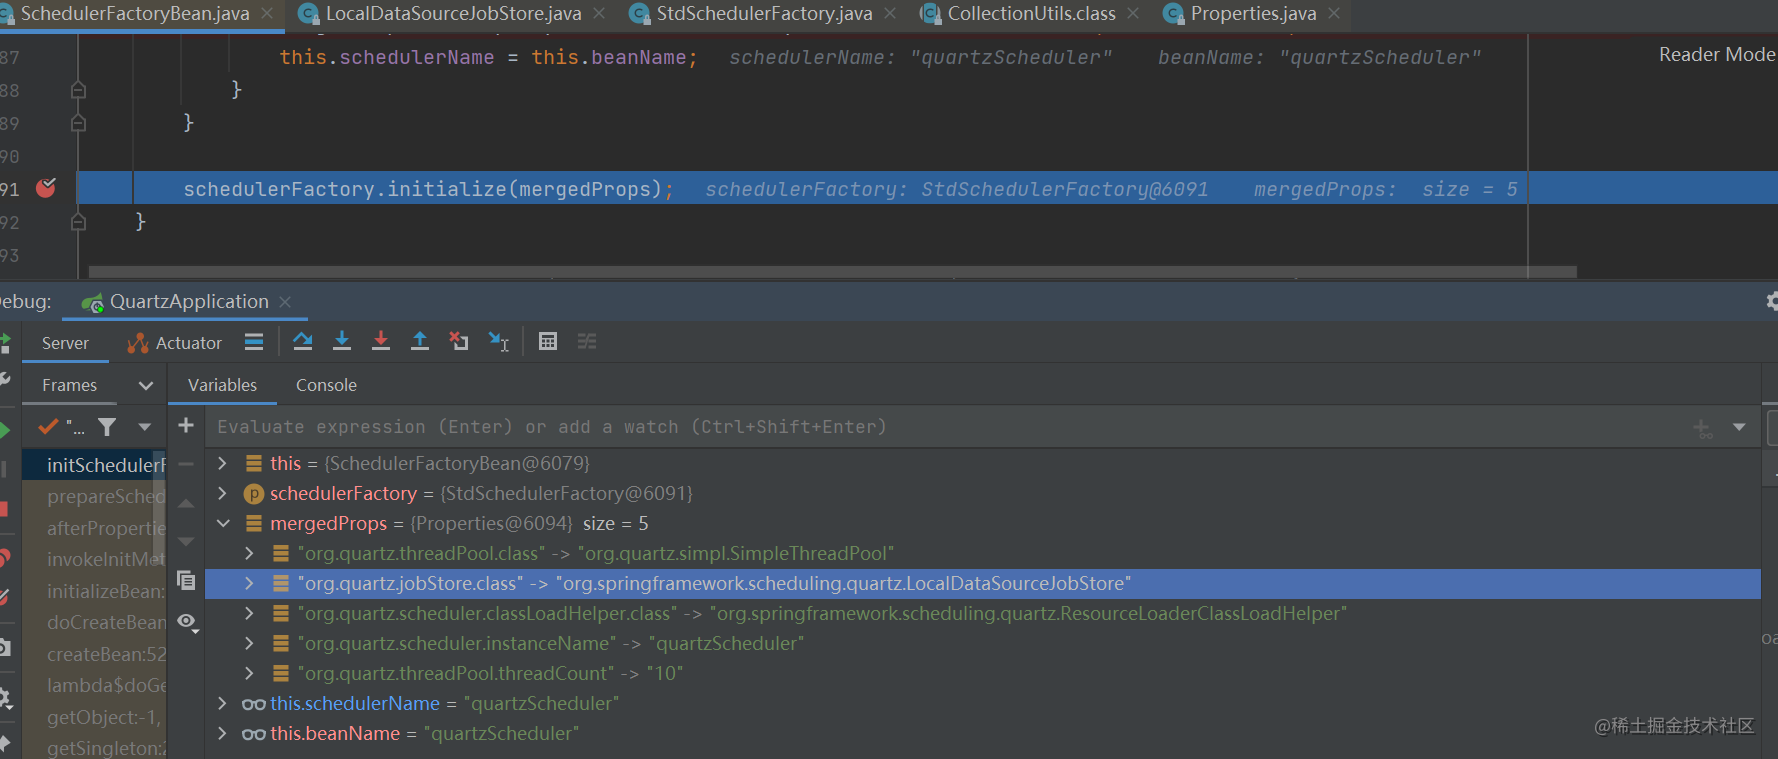Click the Actuator endpoints icon

[138, 343]
